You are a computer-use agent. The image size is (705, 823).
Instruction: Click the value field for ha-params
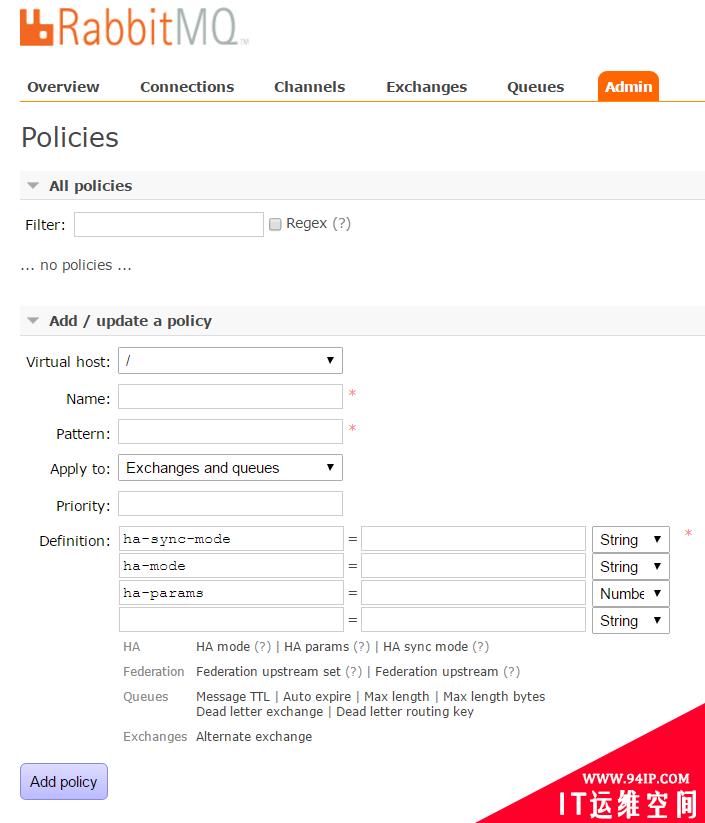pos(473,593)
